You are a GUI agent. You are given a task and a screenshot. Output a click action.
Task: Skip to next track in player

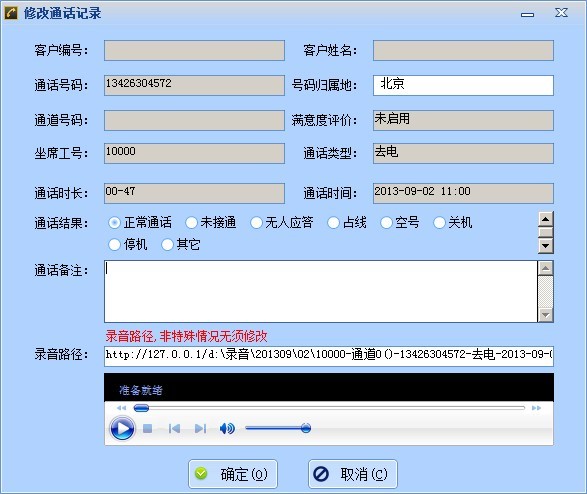pyautogui.click(x=200, y=429)
